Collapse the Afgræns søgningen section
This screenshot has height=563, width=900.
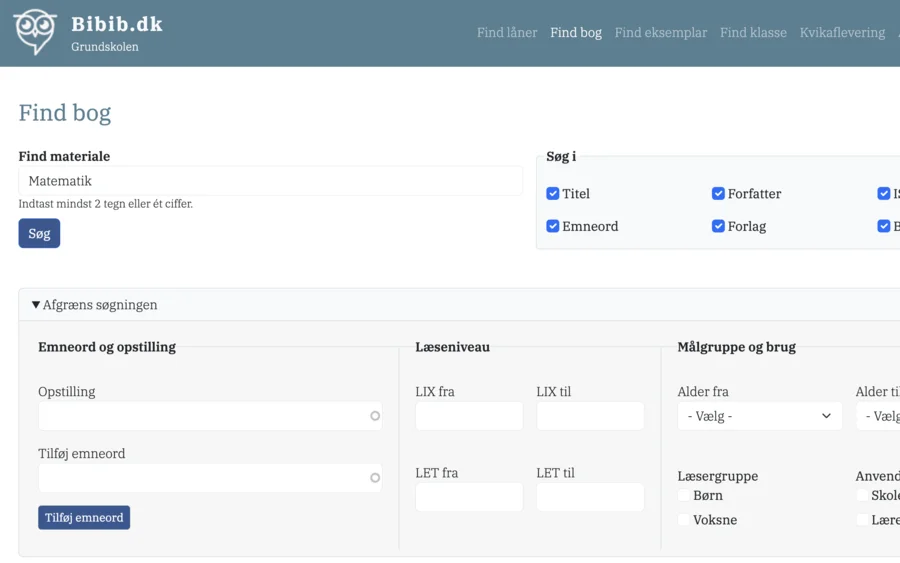(95, 305)
